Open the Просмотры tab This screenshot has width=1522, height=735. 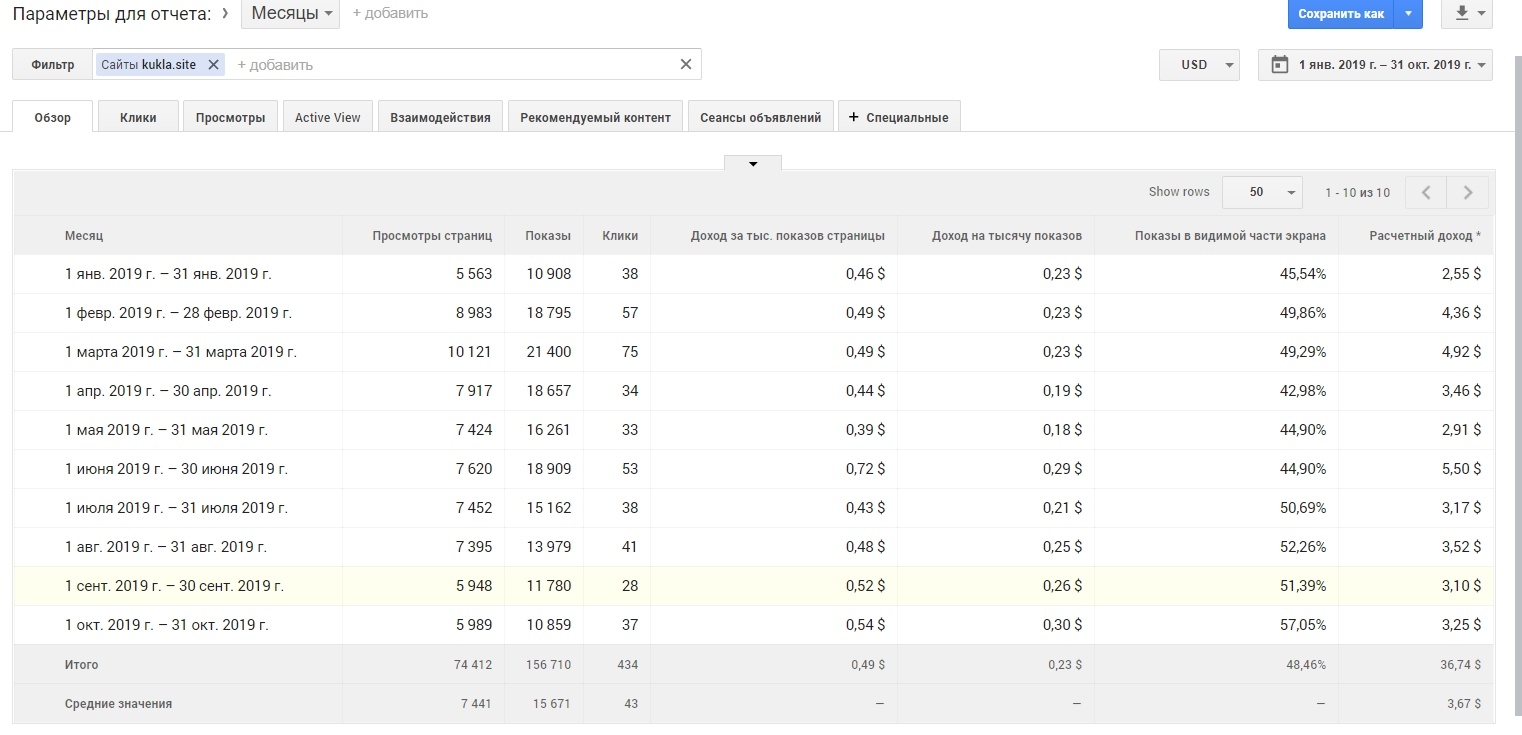click(230, 117)
